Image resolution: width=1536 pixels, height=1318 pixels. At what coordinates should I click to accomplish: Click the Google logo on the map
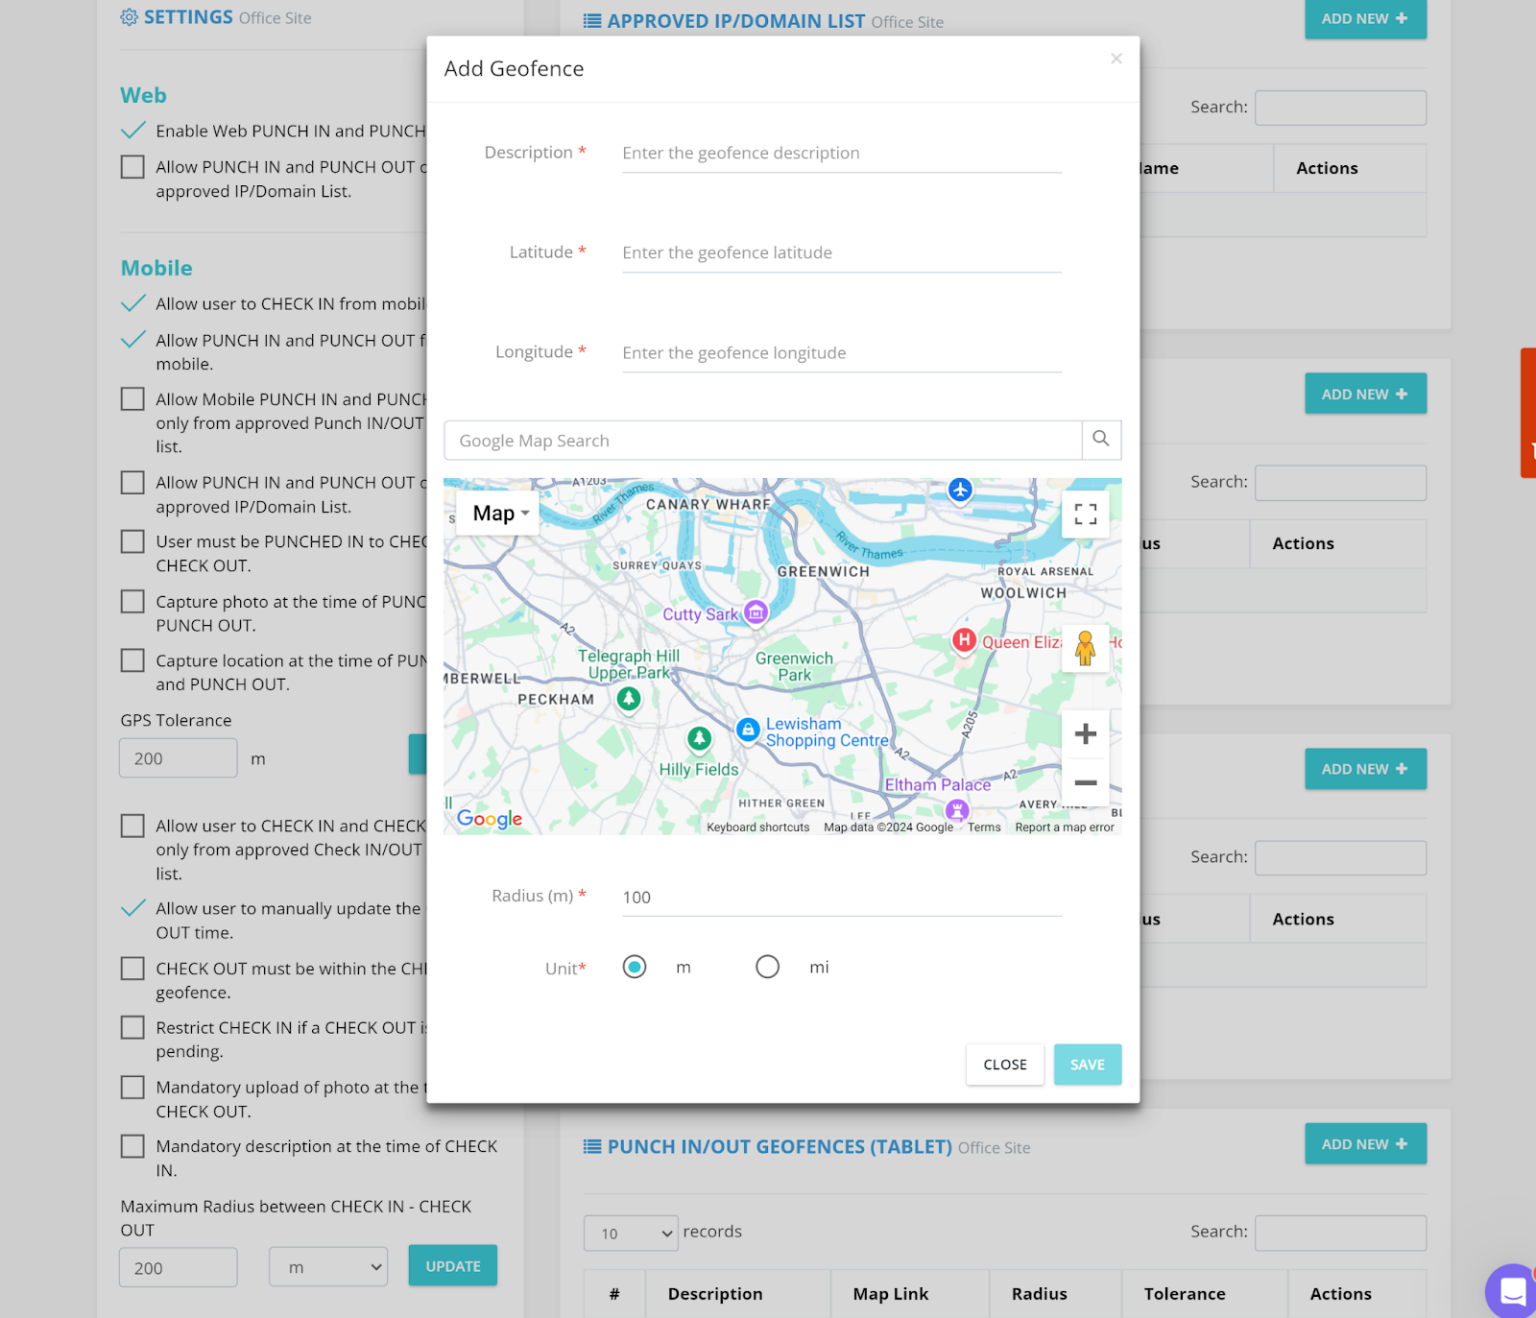click(488, 818)
